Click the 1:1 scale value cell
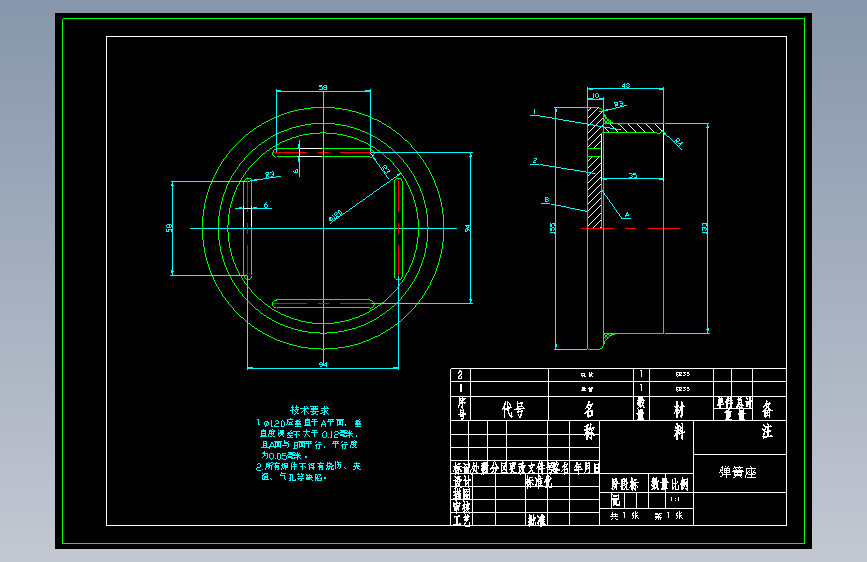This screenshot has width=867, height=562. click(675, 499)
